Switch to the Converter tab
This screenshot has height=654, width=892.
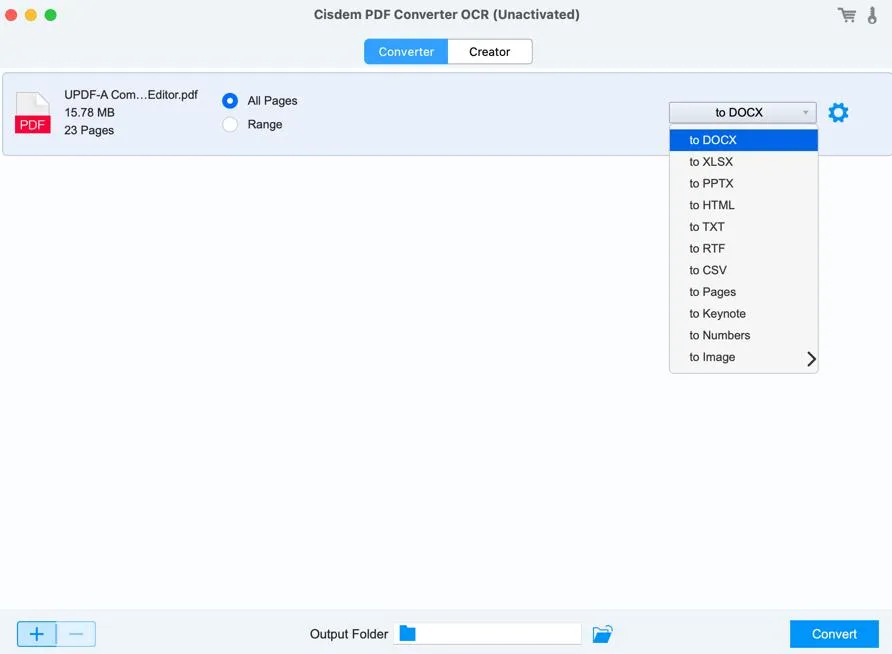[x=406, y=52]
